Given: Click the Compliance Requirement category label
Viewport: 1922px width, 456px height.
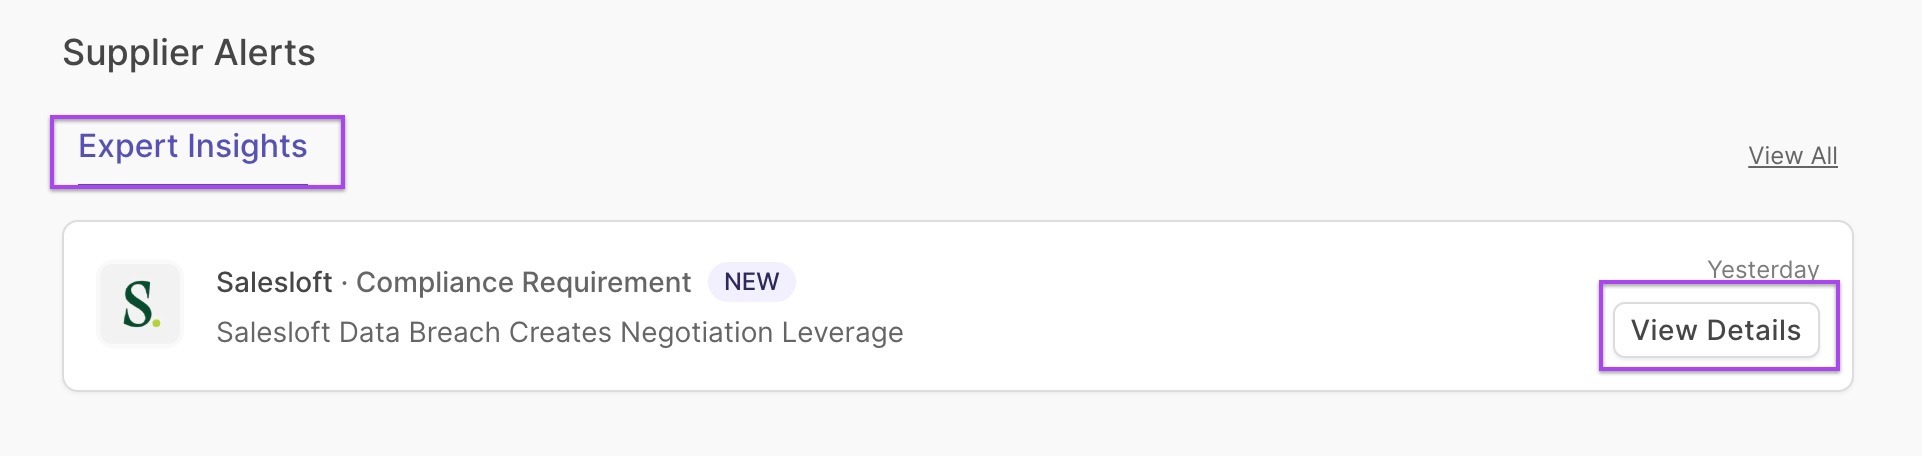Looking at the screenshot, I should pos(523,282).
